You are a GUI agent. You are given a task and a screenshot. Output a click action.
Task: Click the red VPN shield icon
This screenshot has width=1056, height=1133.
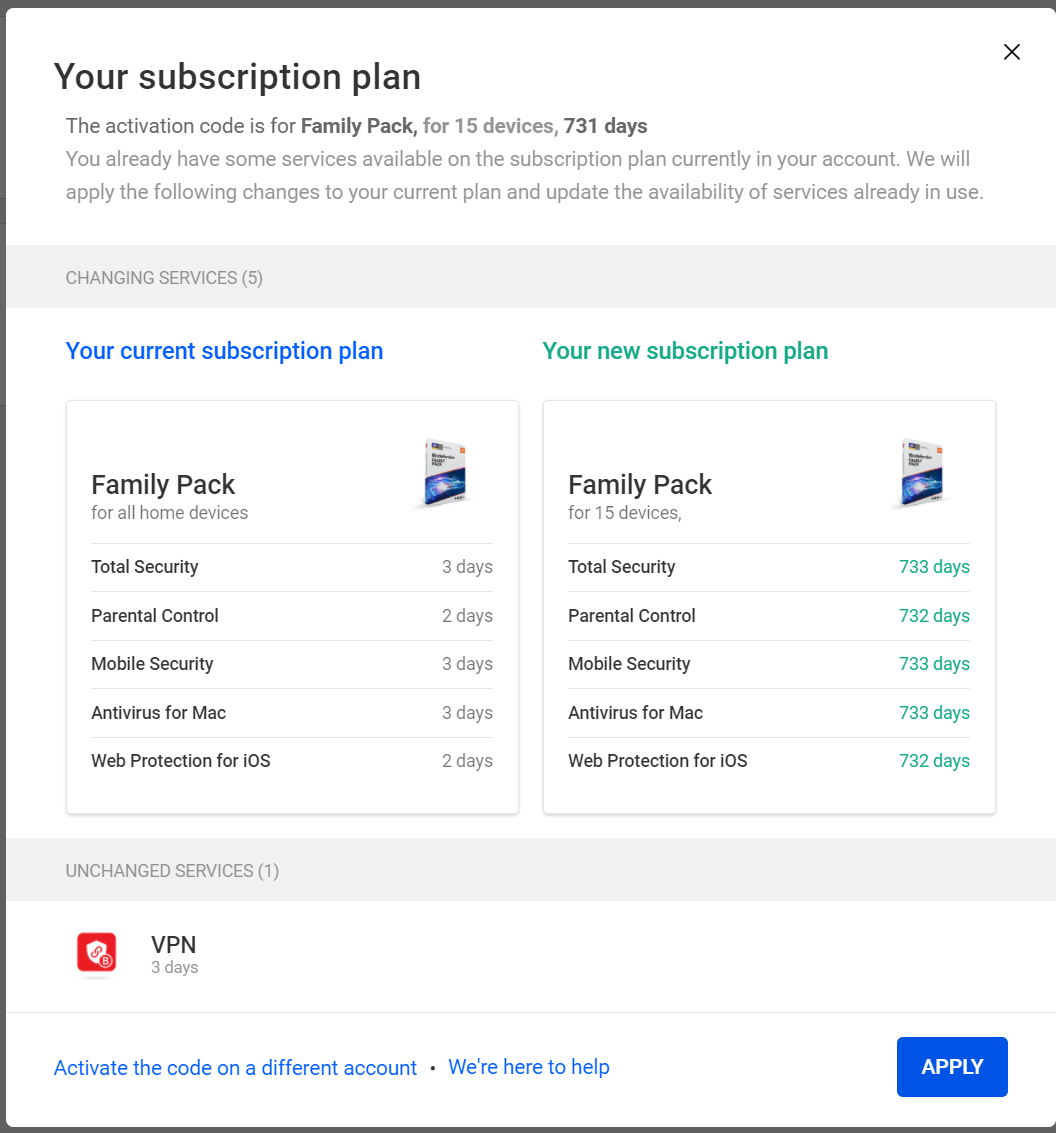[97, 953]
